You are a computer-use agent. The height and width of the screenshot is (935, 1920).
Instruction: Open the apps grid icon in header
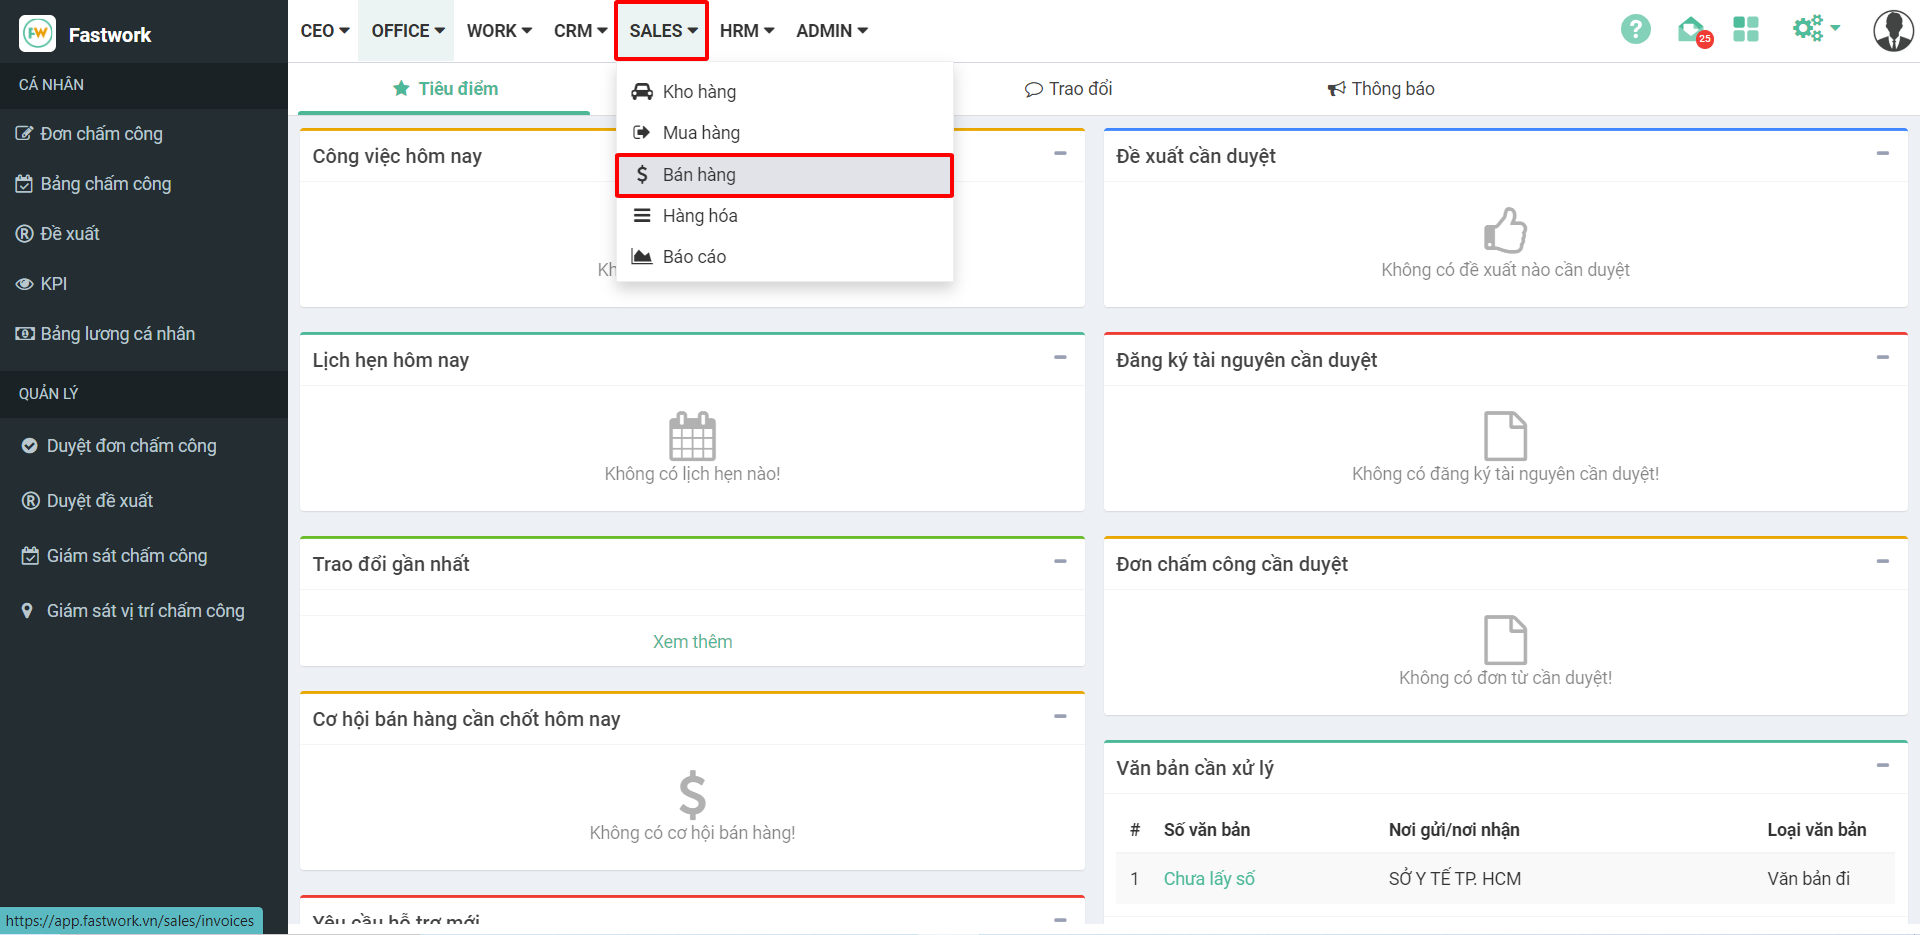click(x=1745, y=30)
